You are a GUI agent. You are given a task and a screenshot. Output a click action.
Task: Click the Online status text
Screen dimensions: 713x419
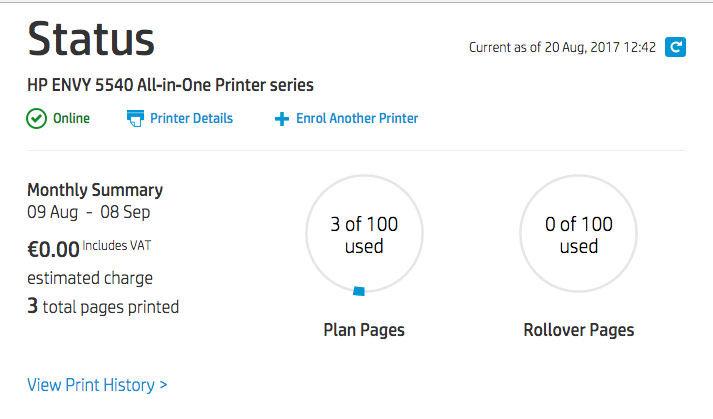71,118
